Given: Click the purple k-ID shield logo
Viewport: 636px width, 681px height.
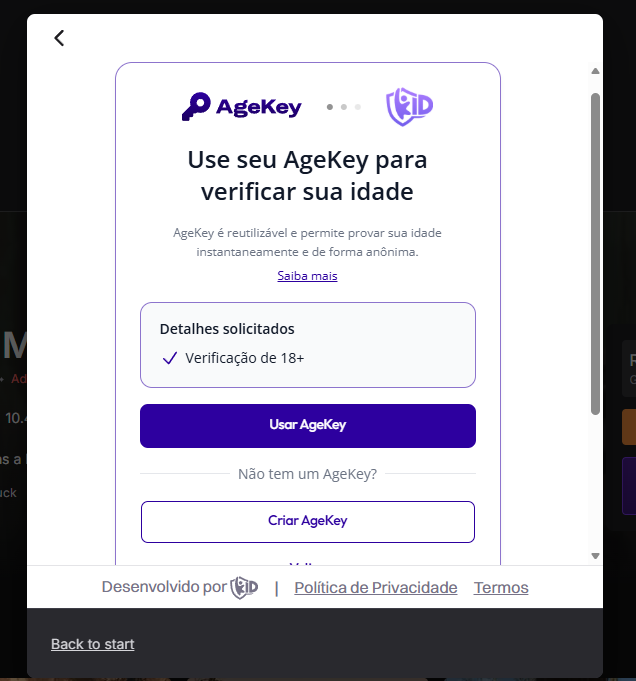Looking at the screenshot, I should pos(409,106).
